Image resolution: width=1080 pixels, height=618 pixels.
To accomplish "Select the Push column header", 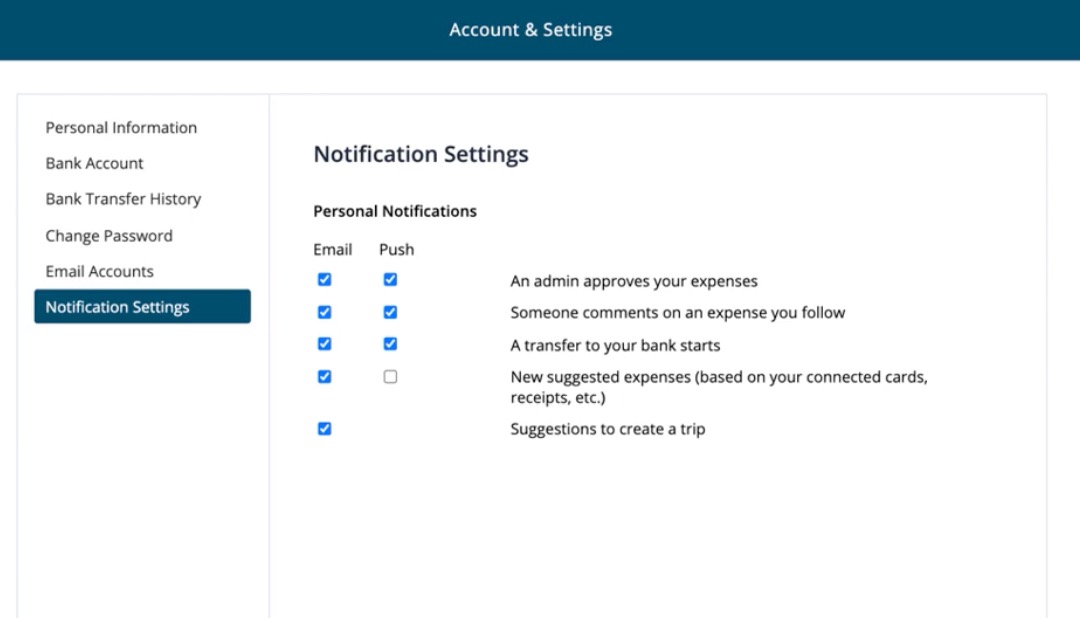I will [396, 249].
